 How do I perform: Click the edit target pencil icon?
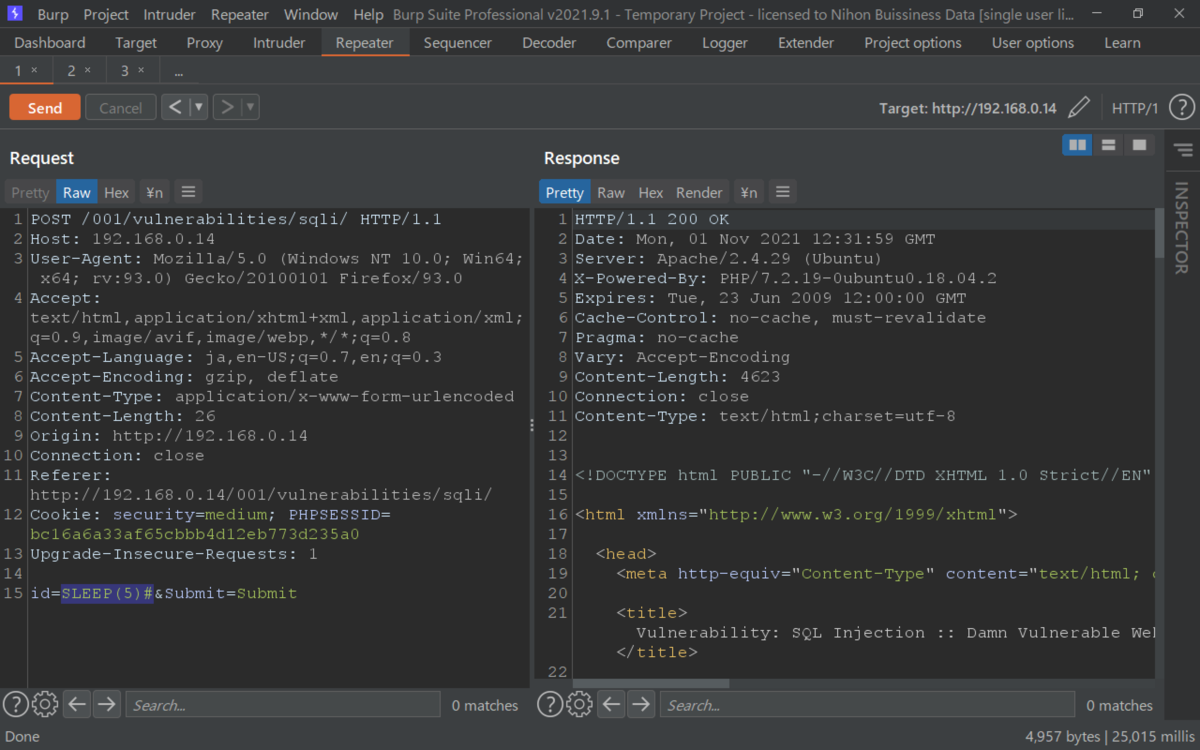[1078, 108]
